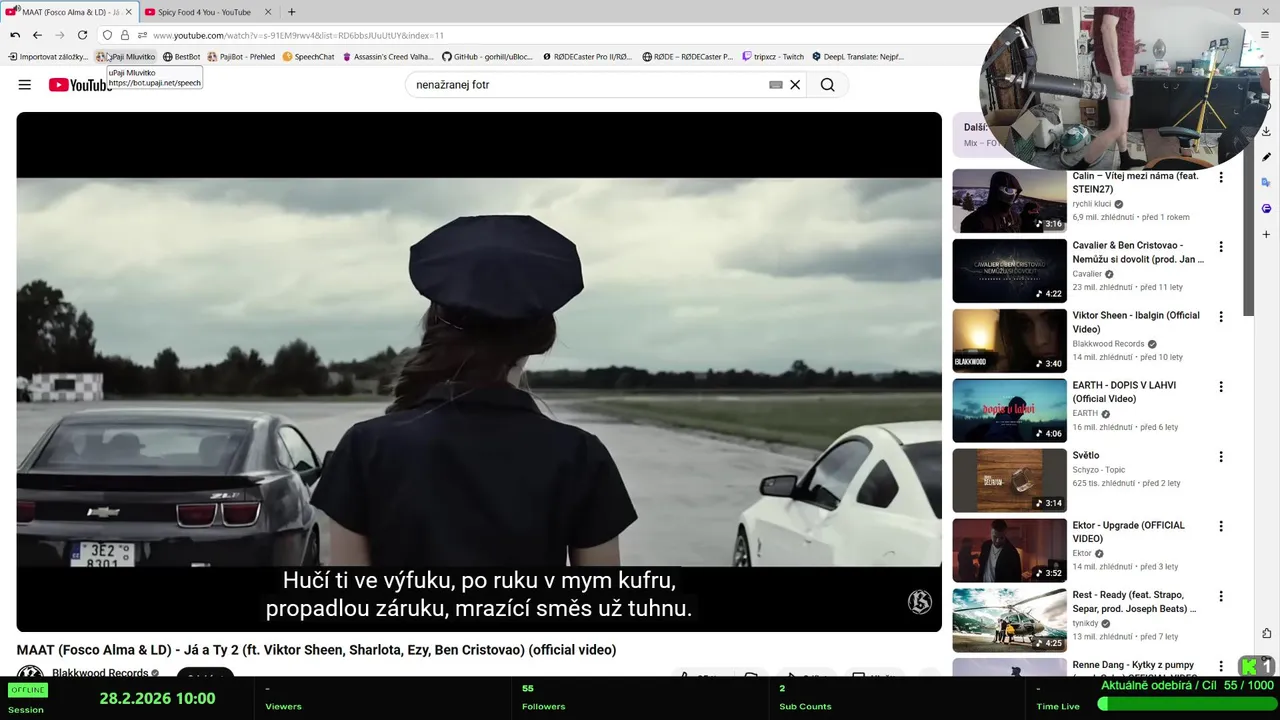Click the '28.2.2026 10:00' overlay date
This screenshot has height=720, width=1280.
pos(157,698)
